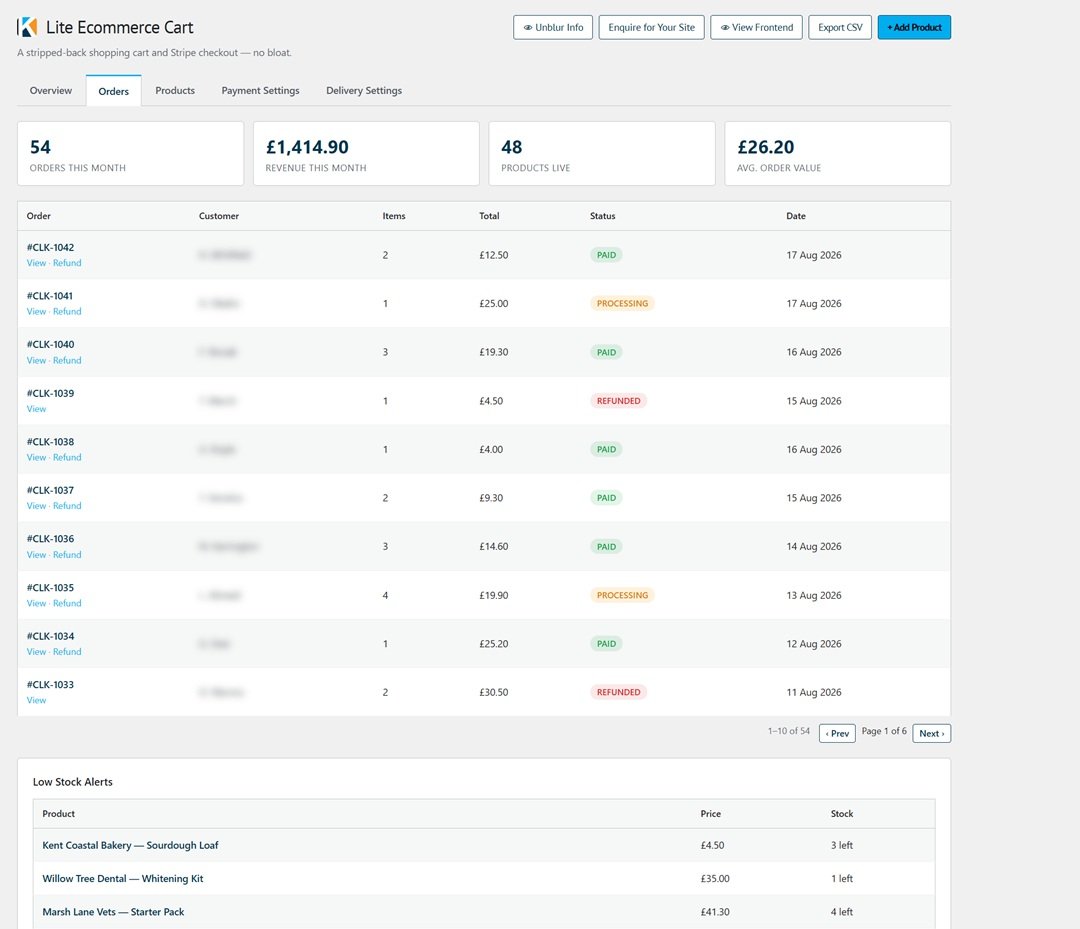Click the Add Product button

point(914,28)
